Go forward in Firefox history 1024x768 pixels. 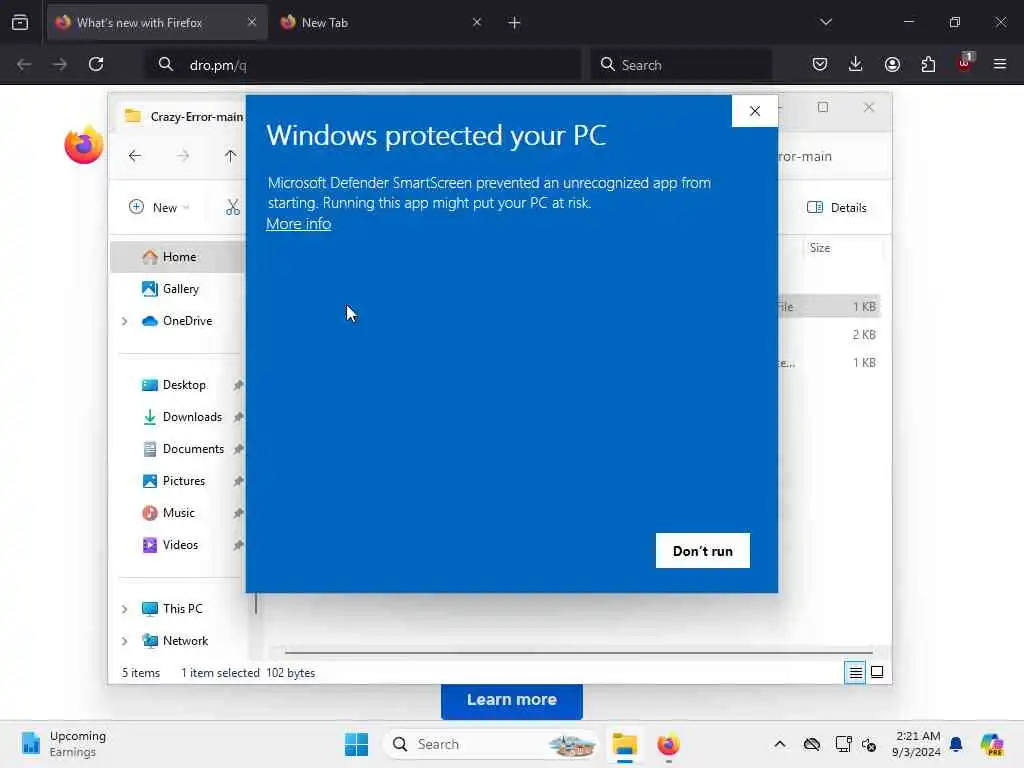[59, 64]
